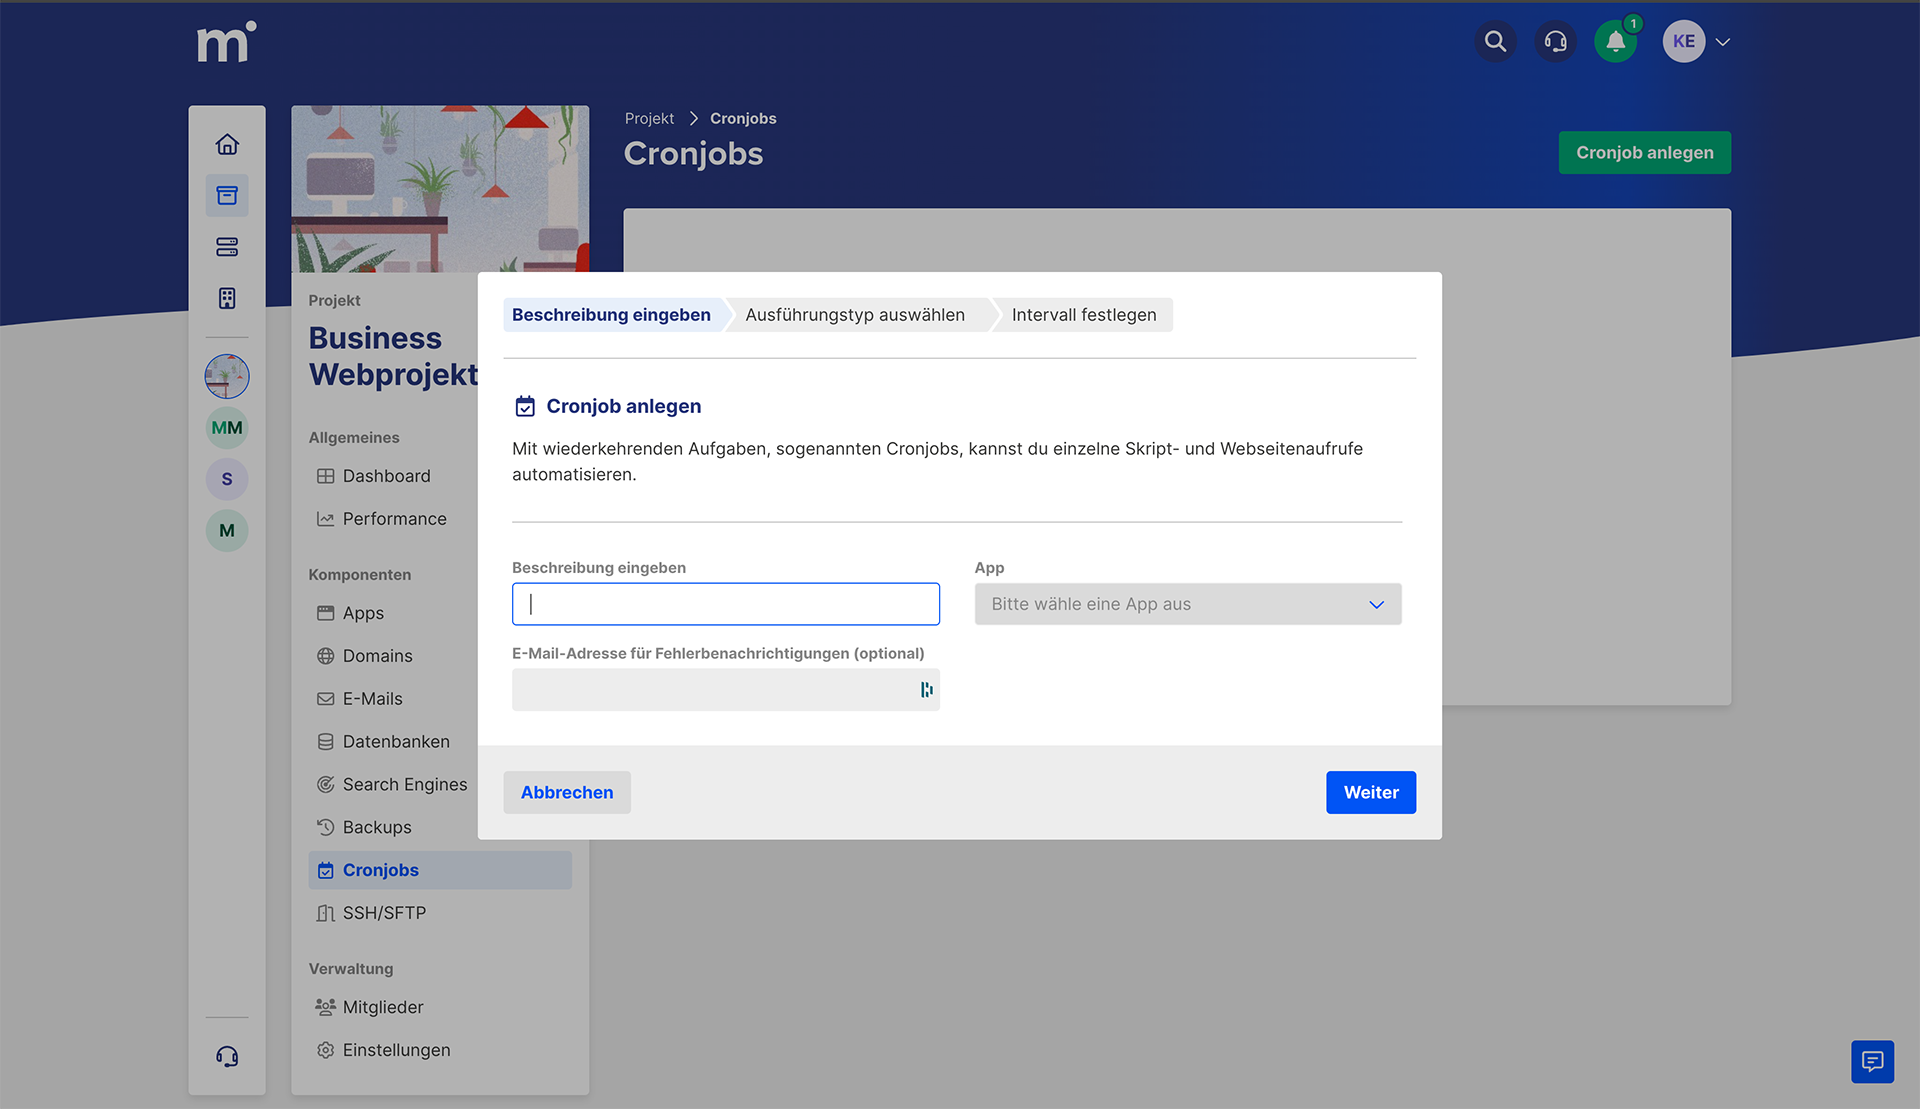
Task: Click the support headset at rail bottom
Action: click(227, 1057)
